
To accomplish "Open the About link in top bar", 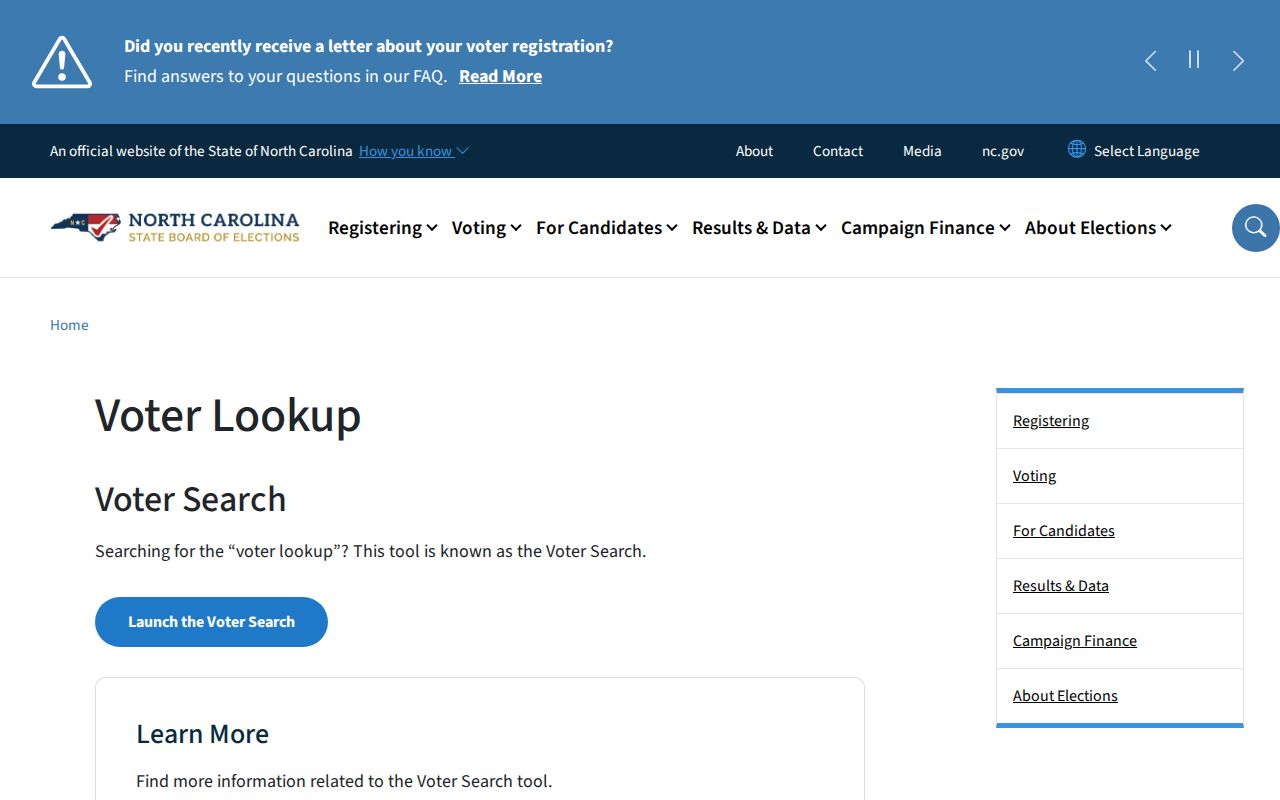I will click(754, 151).
